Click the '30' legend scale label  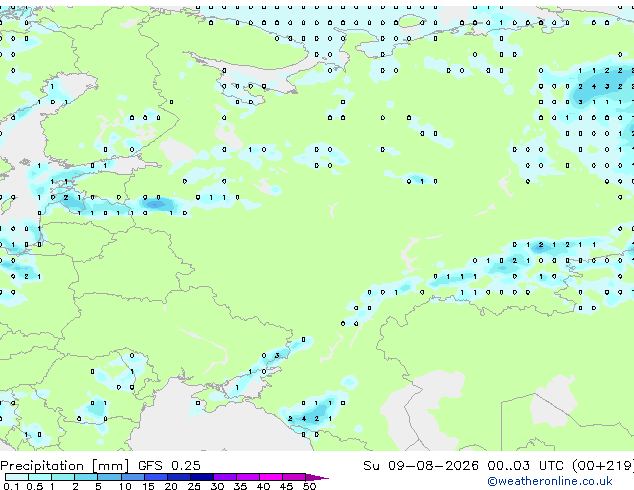click(217, 486)
